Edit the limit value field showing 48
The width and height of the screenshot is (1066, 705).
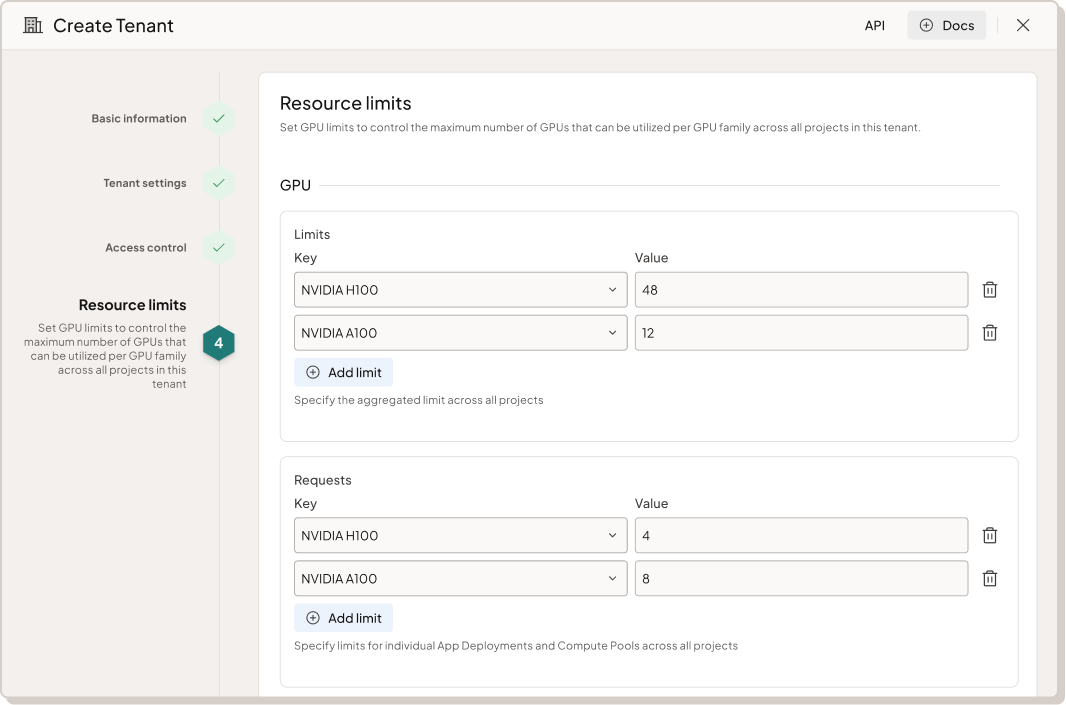coord(801,290)
